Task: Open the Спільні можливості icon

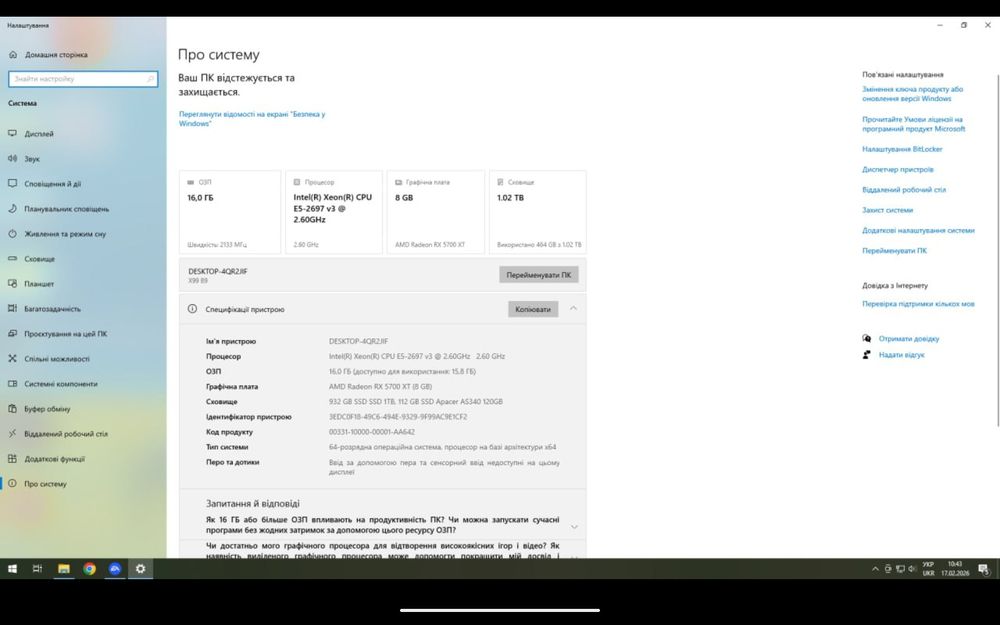Action: tap(12, 359)
